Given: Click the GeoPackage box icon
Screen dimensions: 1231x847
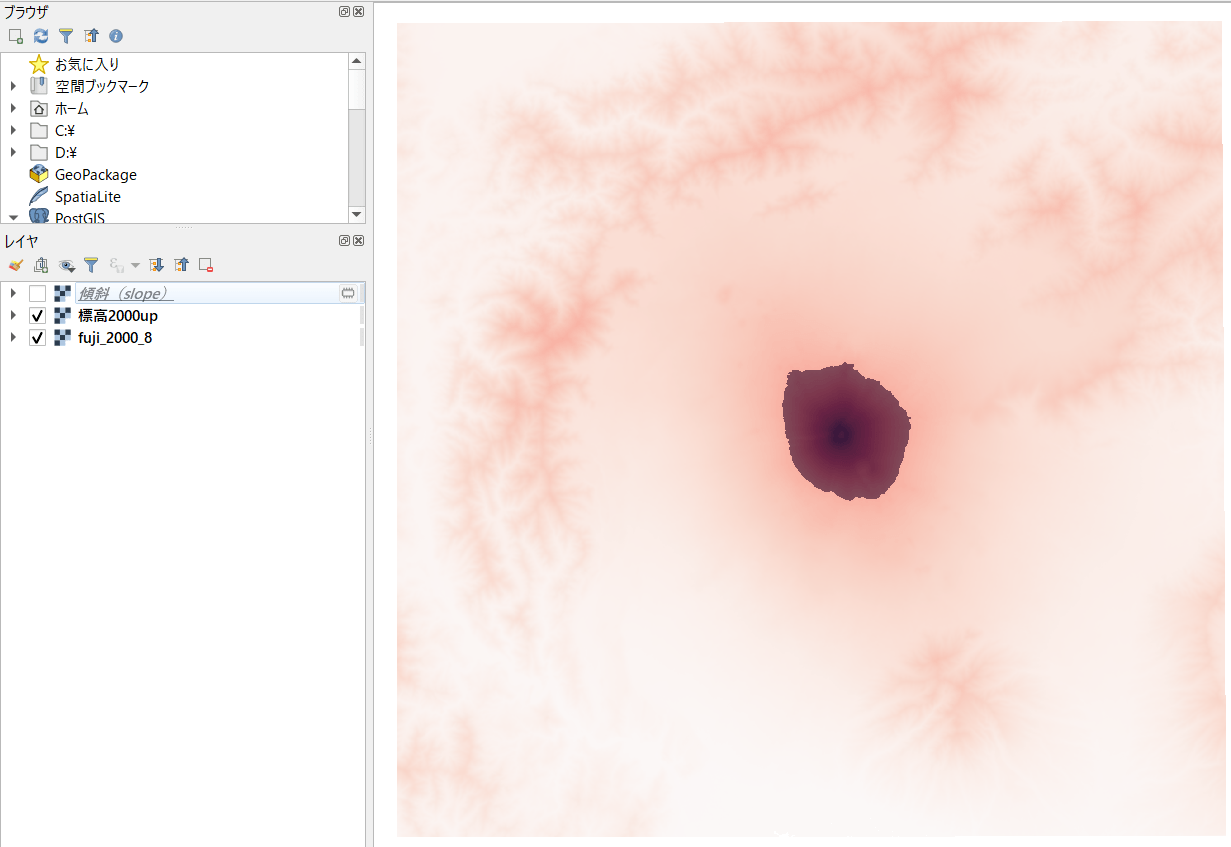Looking at the screenshot, I should click(39, 174).
